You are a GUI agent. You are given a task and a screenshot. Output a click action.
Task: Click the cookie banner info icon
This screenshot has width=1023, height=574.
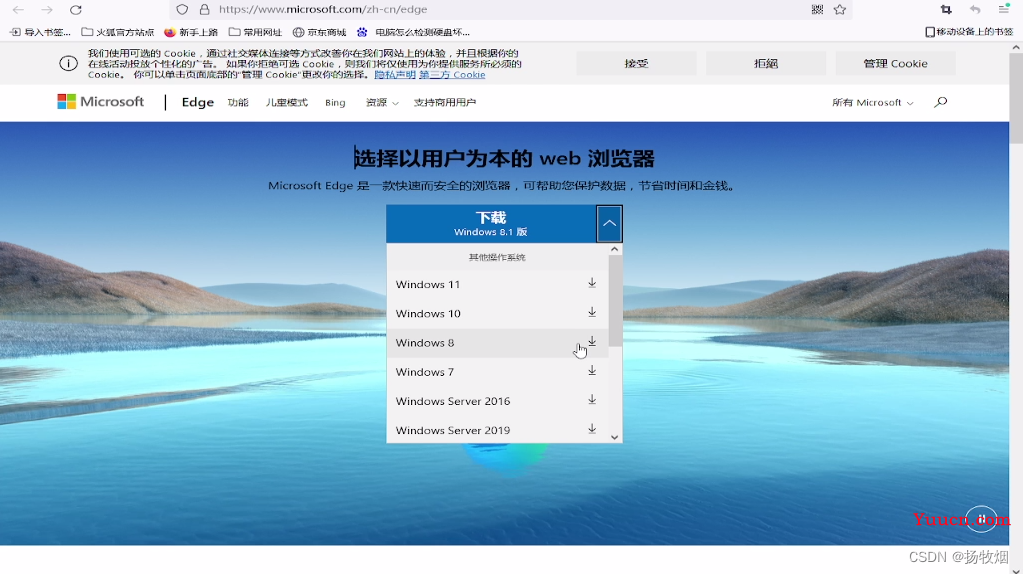click(x=69, y=63)
